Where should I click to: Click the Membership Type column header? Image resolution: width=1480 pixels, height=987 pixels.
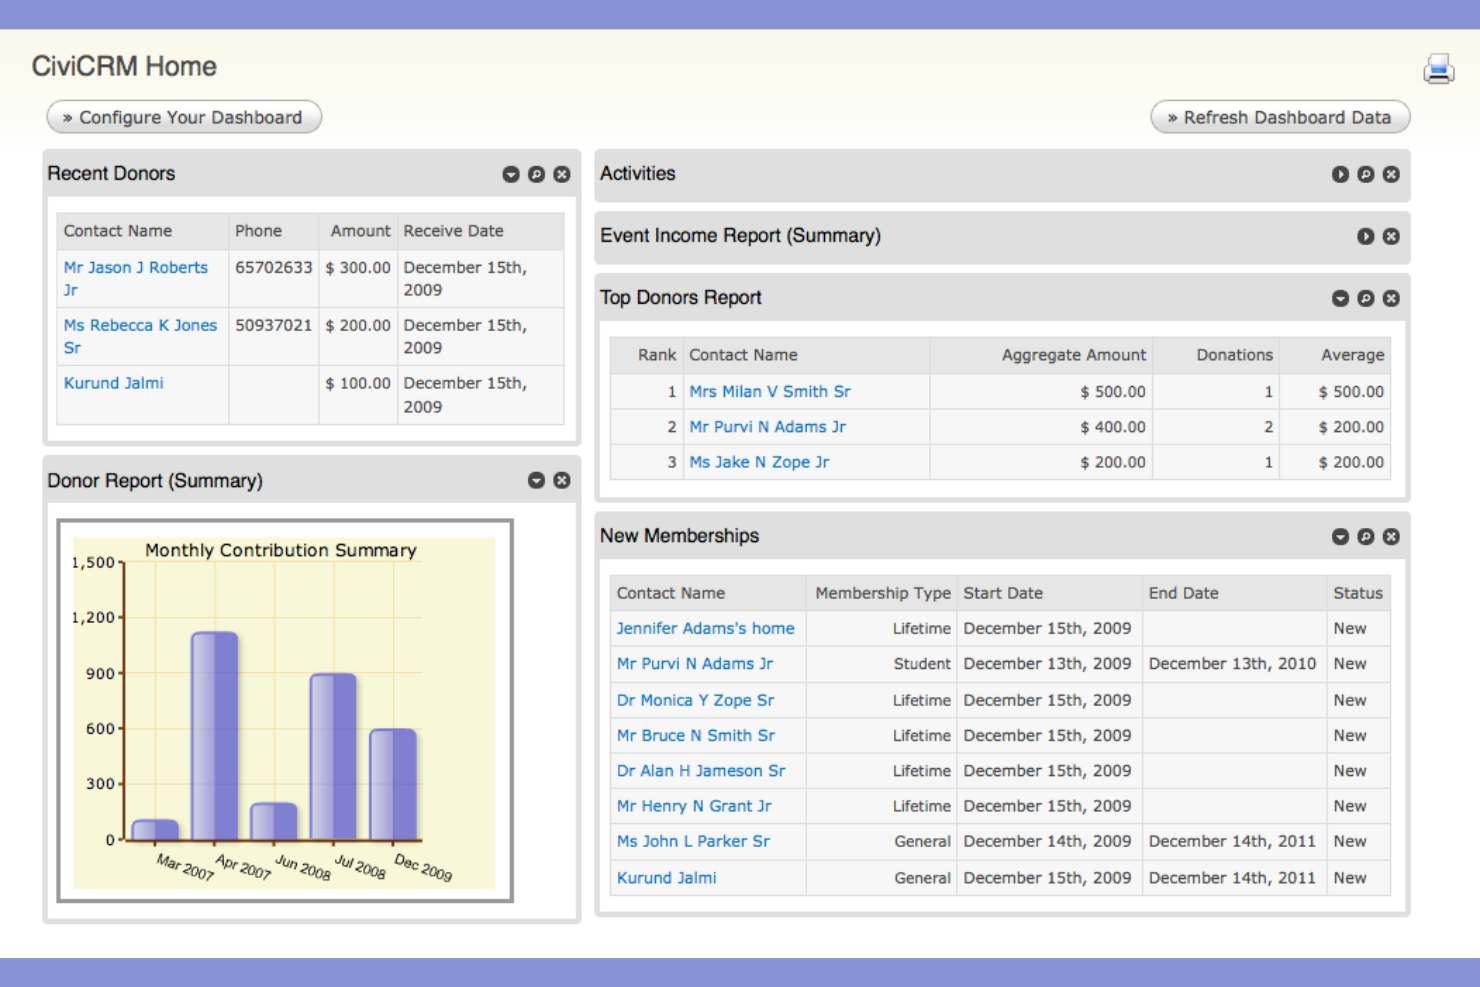(883, 593)
